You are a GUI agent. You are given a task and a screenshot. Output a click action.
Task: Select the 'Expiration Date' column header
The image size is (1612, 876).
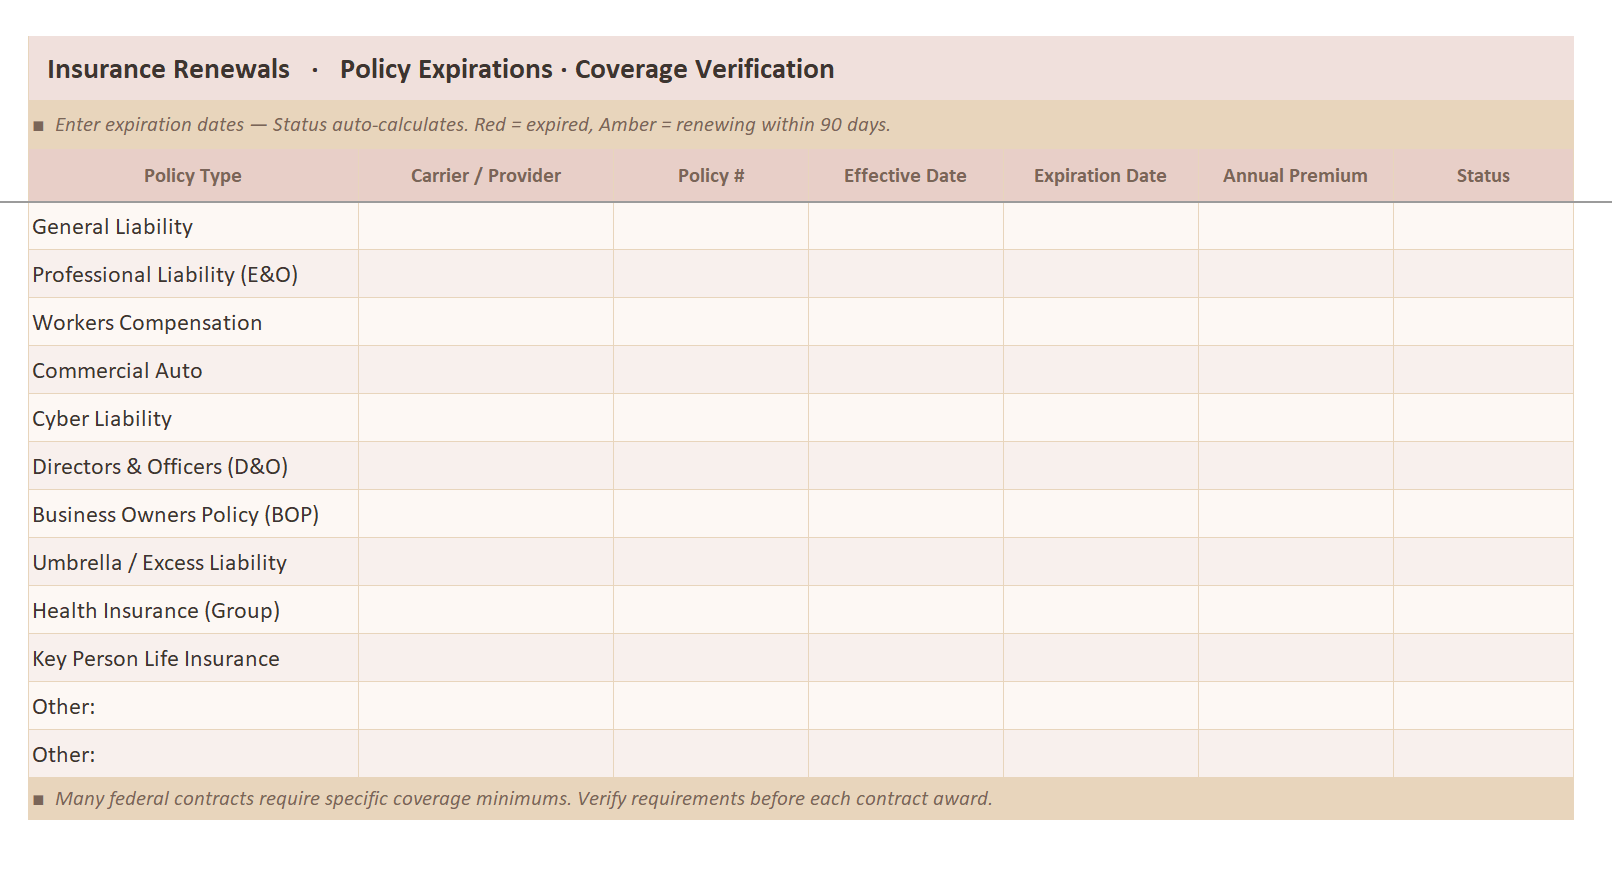pos(1101,176)
